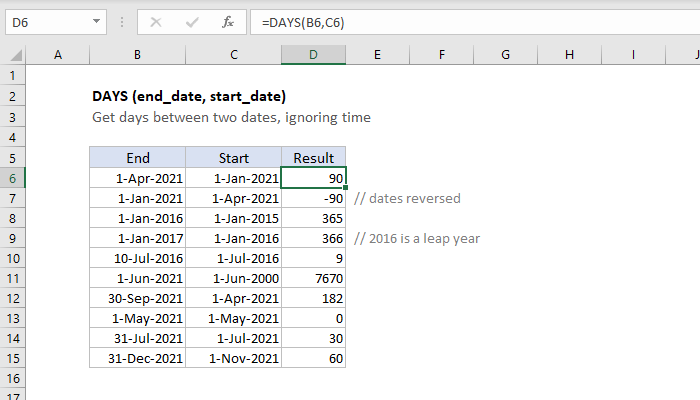The height and width of the screenshot is (400, 700).
Task: Select column B header
Action: pyautogui.click(x=138, y=55)
